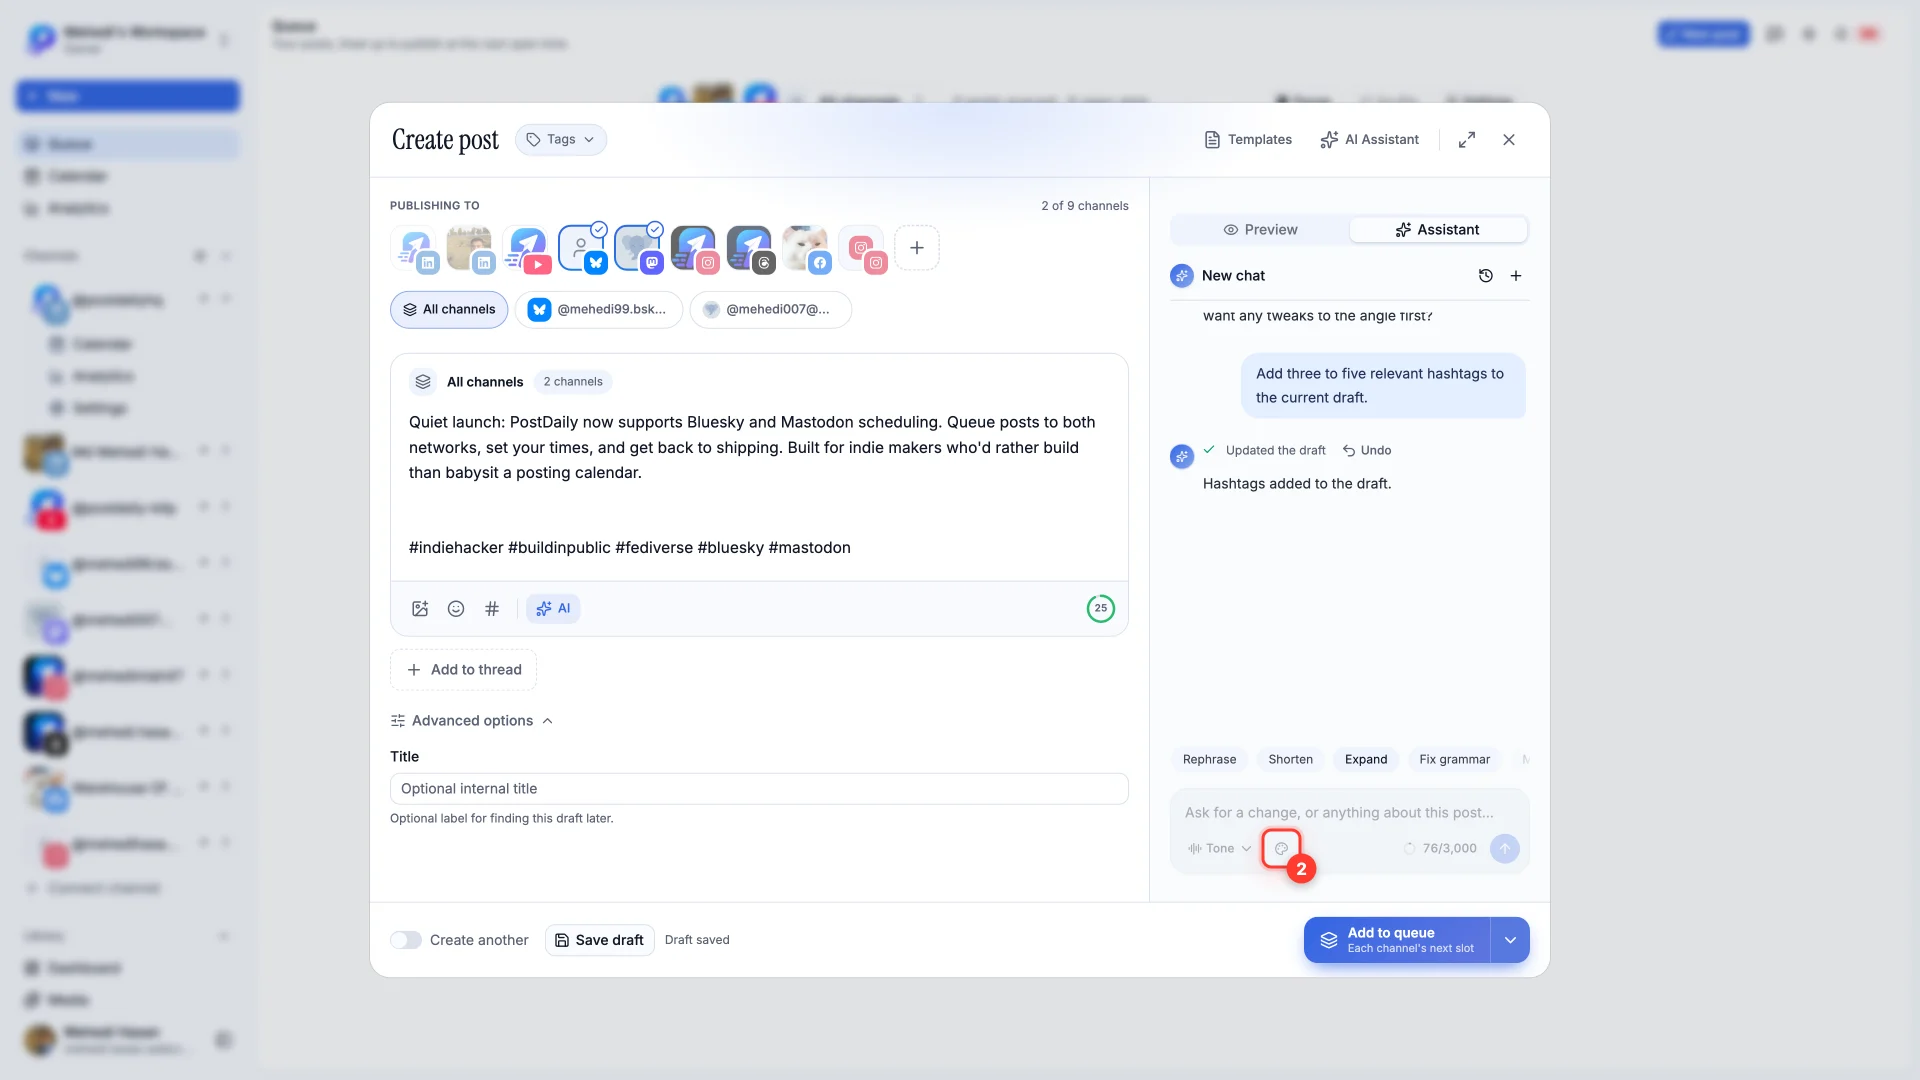Open the Tags dropdown
This screenshot has width=1920, height=1080.
pos(561,140)
